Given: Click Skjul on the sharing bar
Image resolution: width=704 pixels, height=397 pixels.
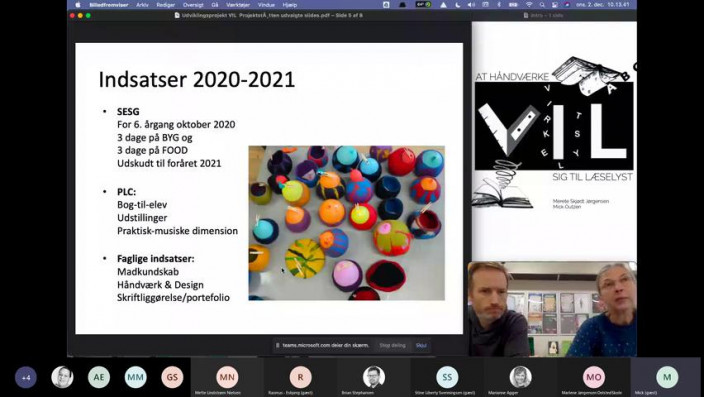Looking at the screenshot, I should [421, 345].
